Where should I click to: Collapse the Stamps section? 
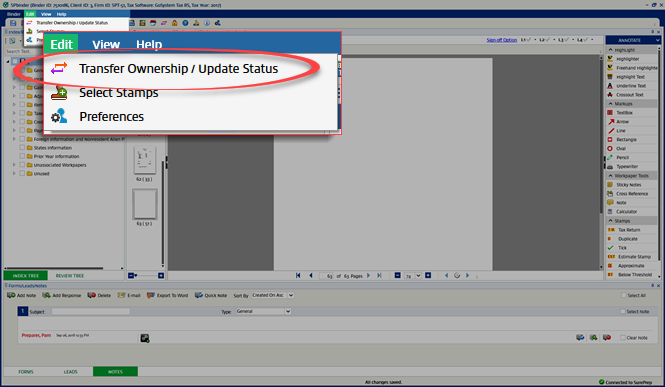tap(610, 221)
